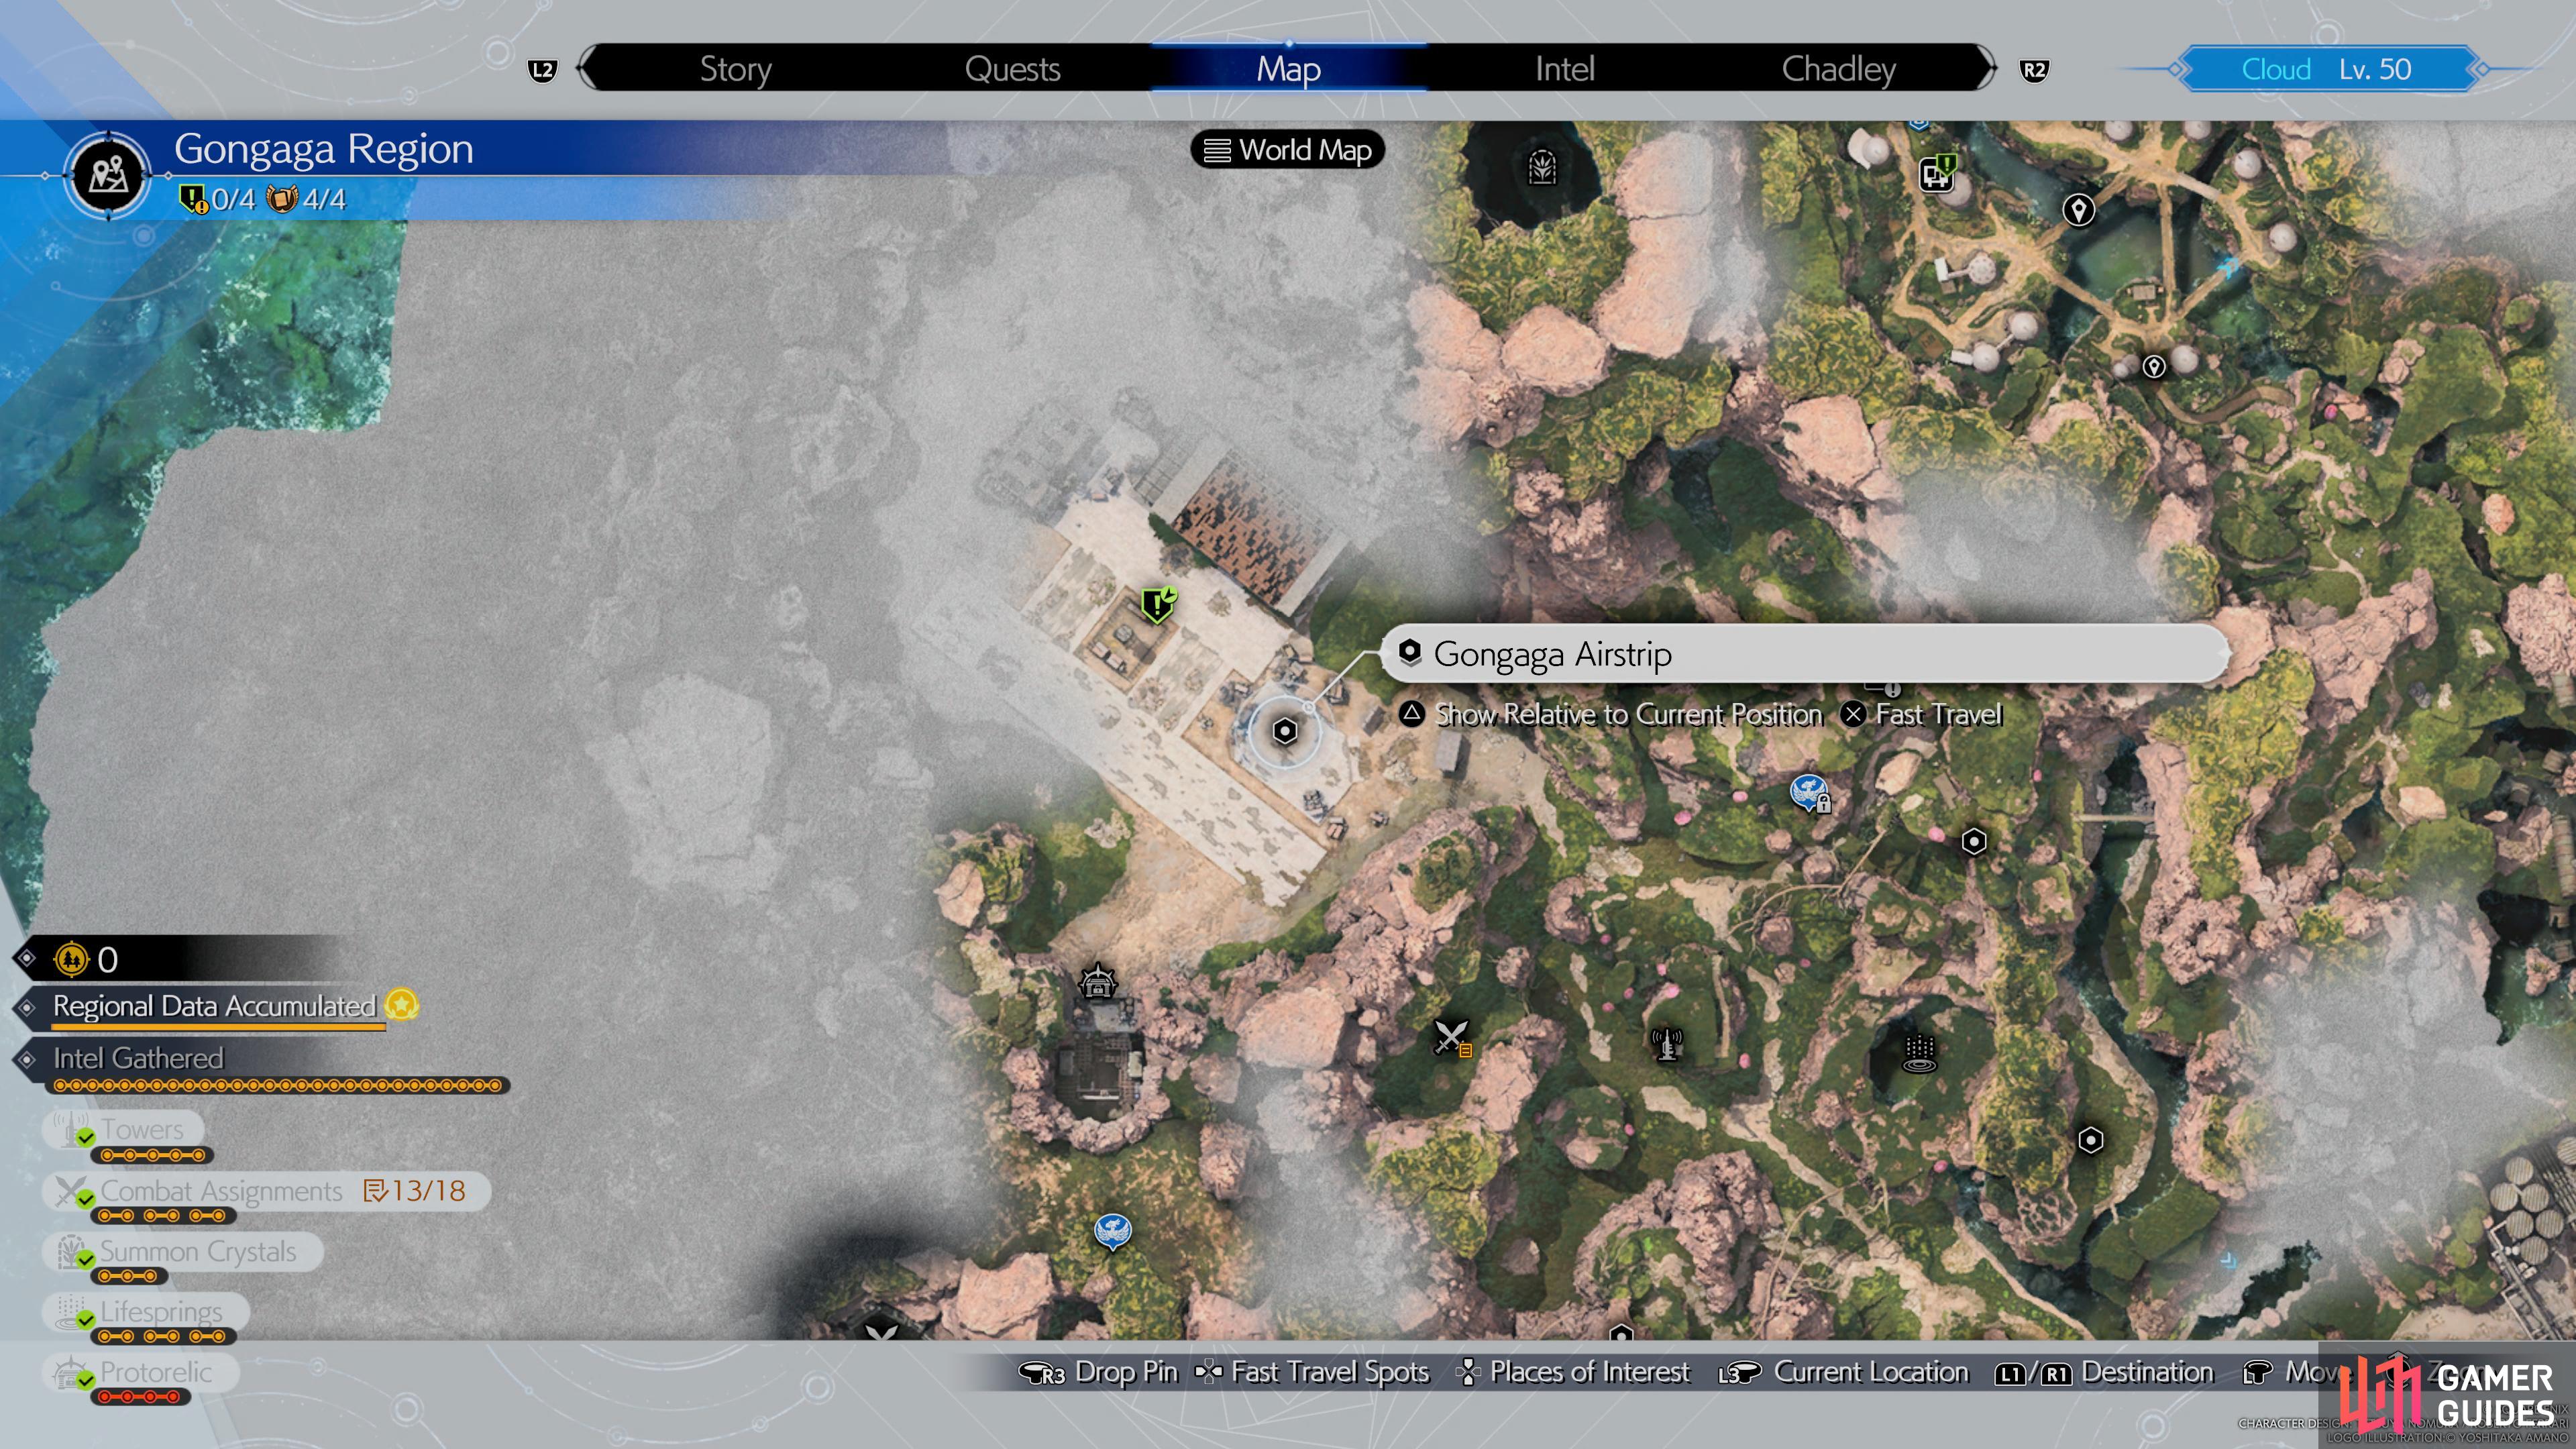
Task: Select the green quest marker on the airstrip
Action: [x=1158, y=604]
